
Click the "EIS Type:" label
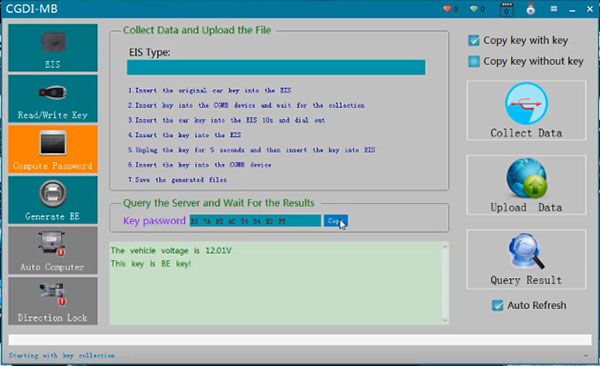tap(150, 52)
